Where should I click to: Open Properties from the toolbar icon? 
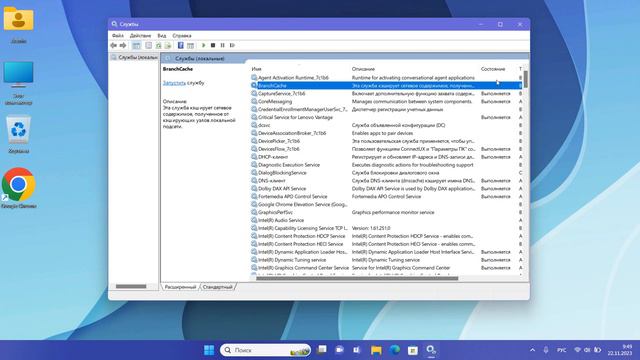pos(149,45)
